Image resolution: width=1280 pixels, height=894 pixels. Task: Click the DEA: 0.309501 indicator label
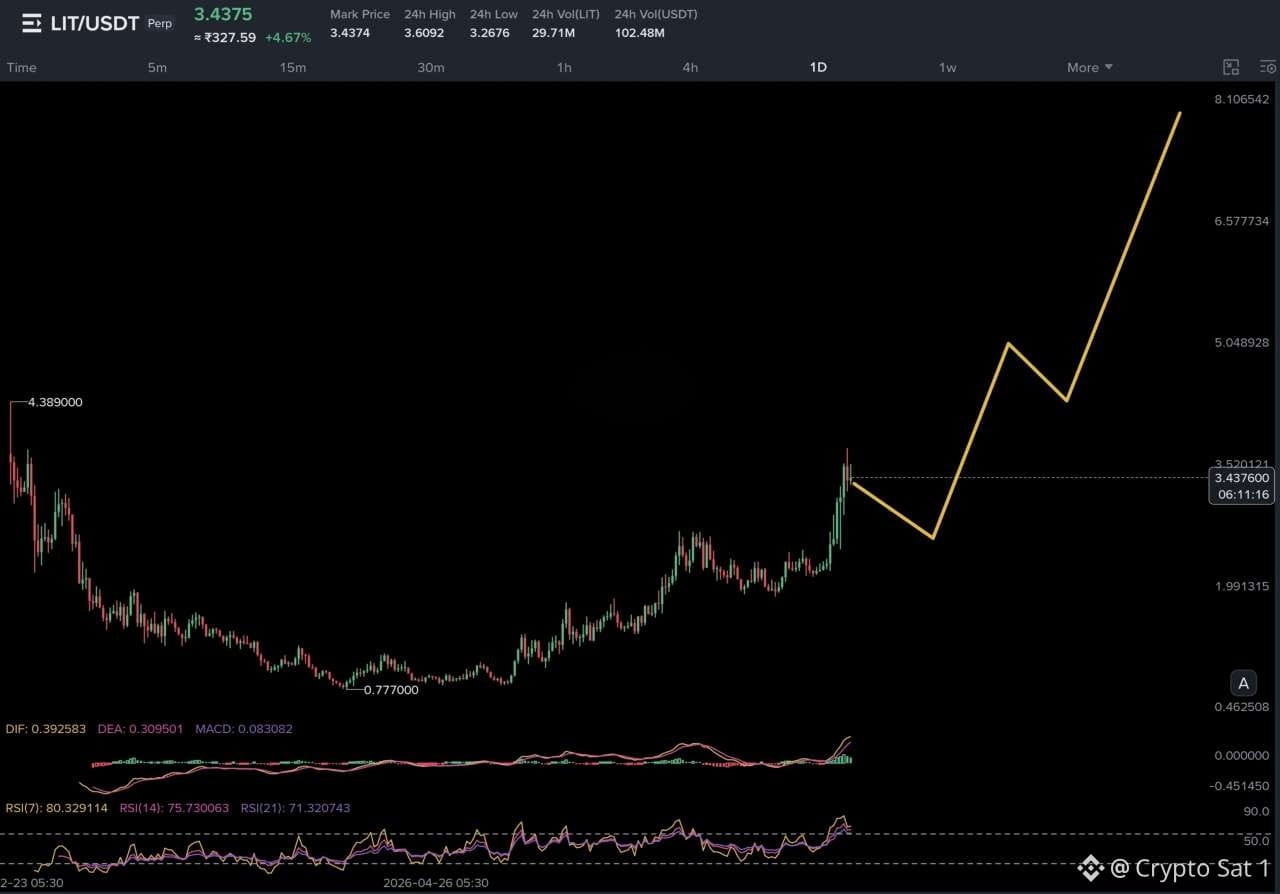coord(140,729)
